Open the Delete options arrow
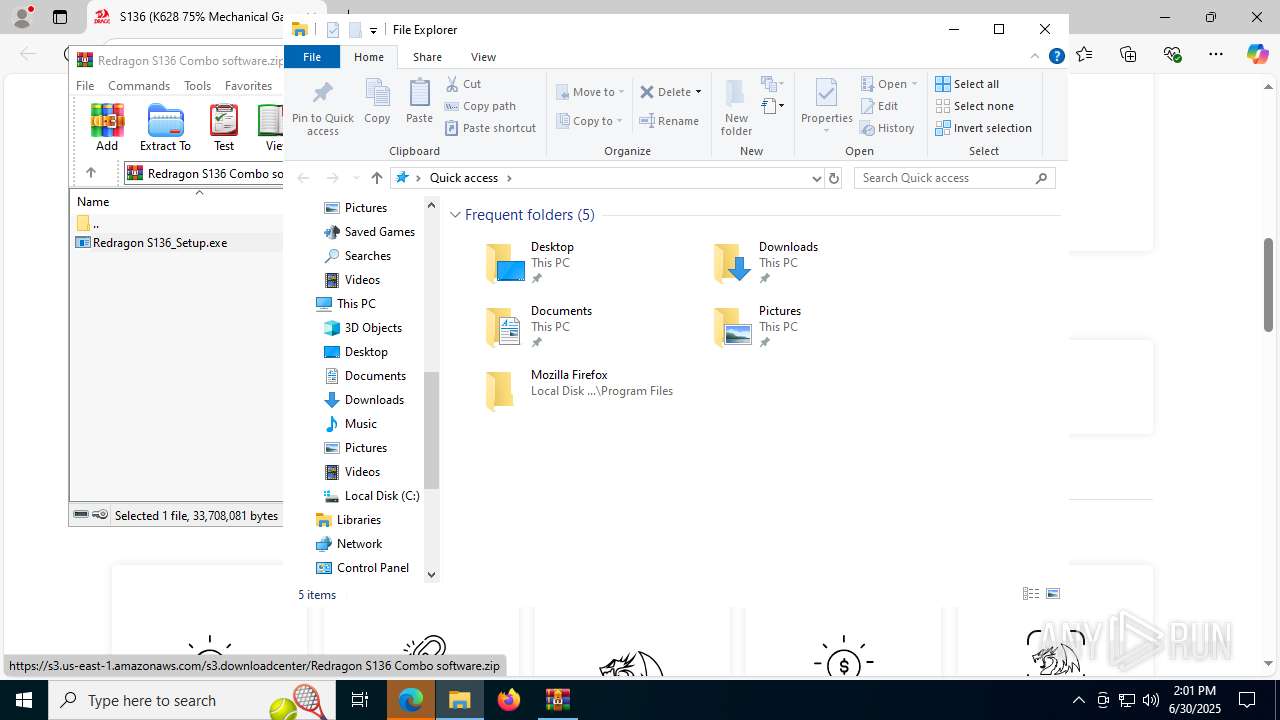 (698, 92)
